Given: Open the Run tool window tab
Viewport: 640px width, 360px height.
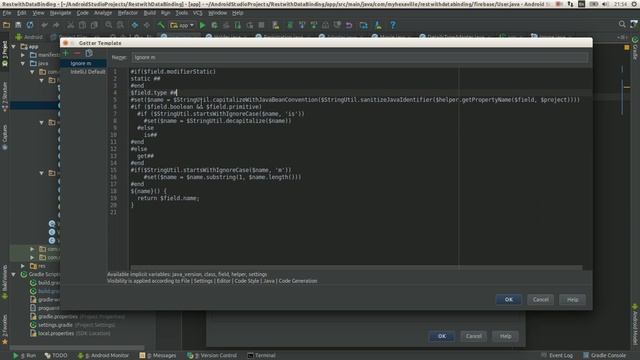Looking at the screenshot, I should 24,356.
